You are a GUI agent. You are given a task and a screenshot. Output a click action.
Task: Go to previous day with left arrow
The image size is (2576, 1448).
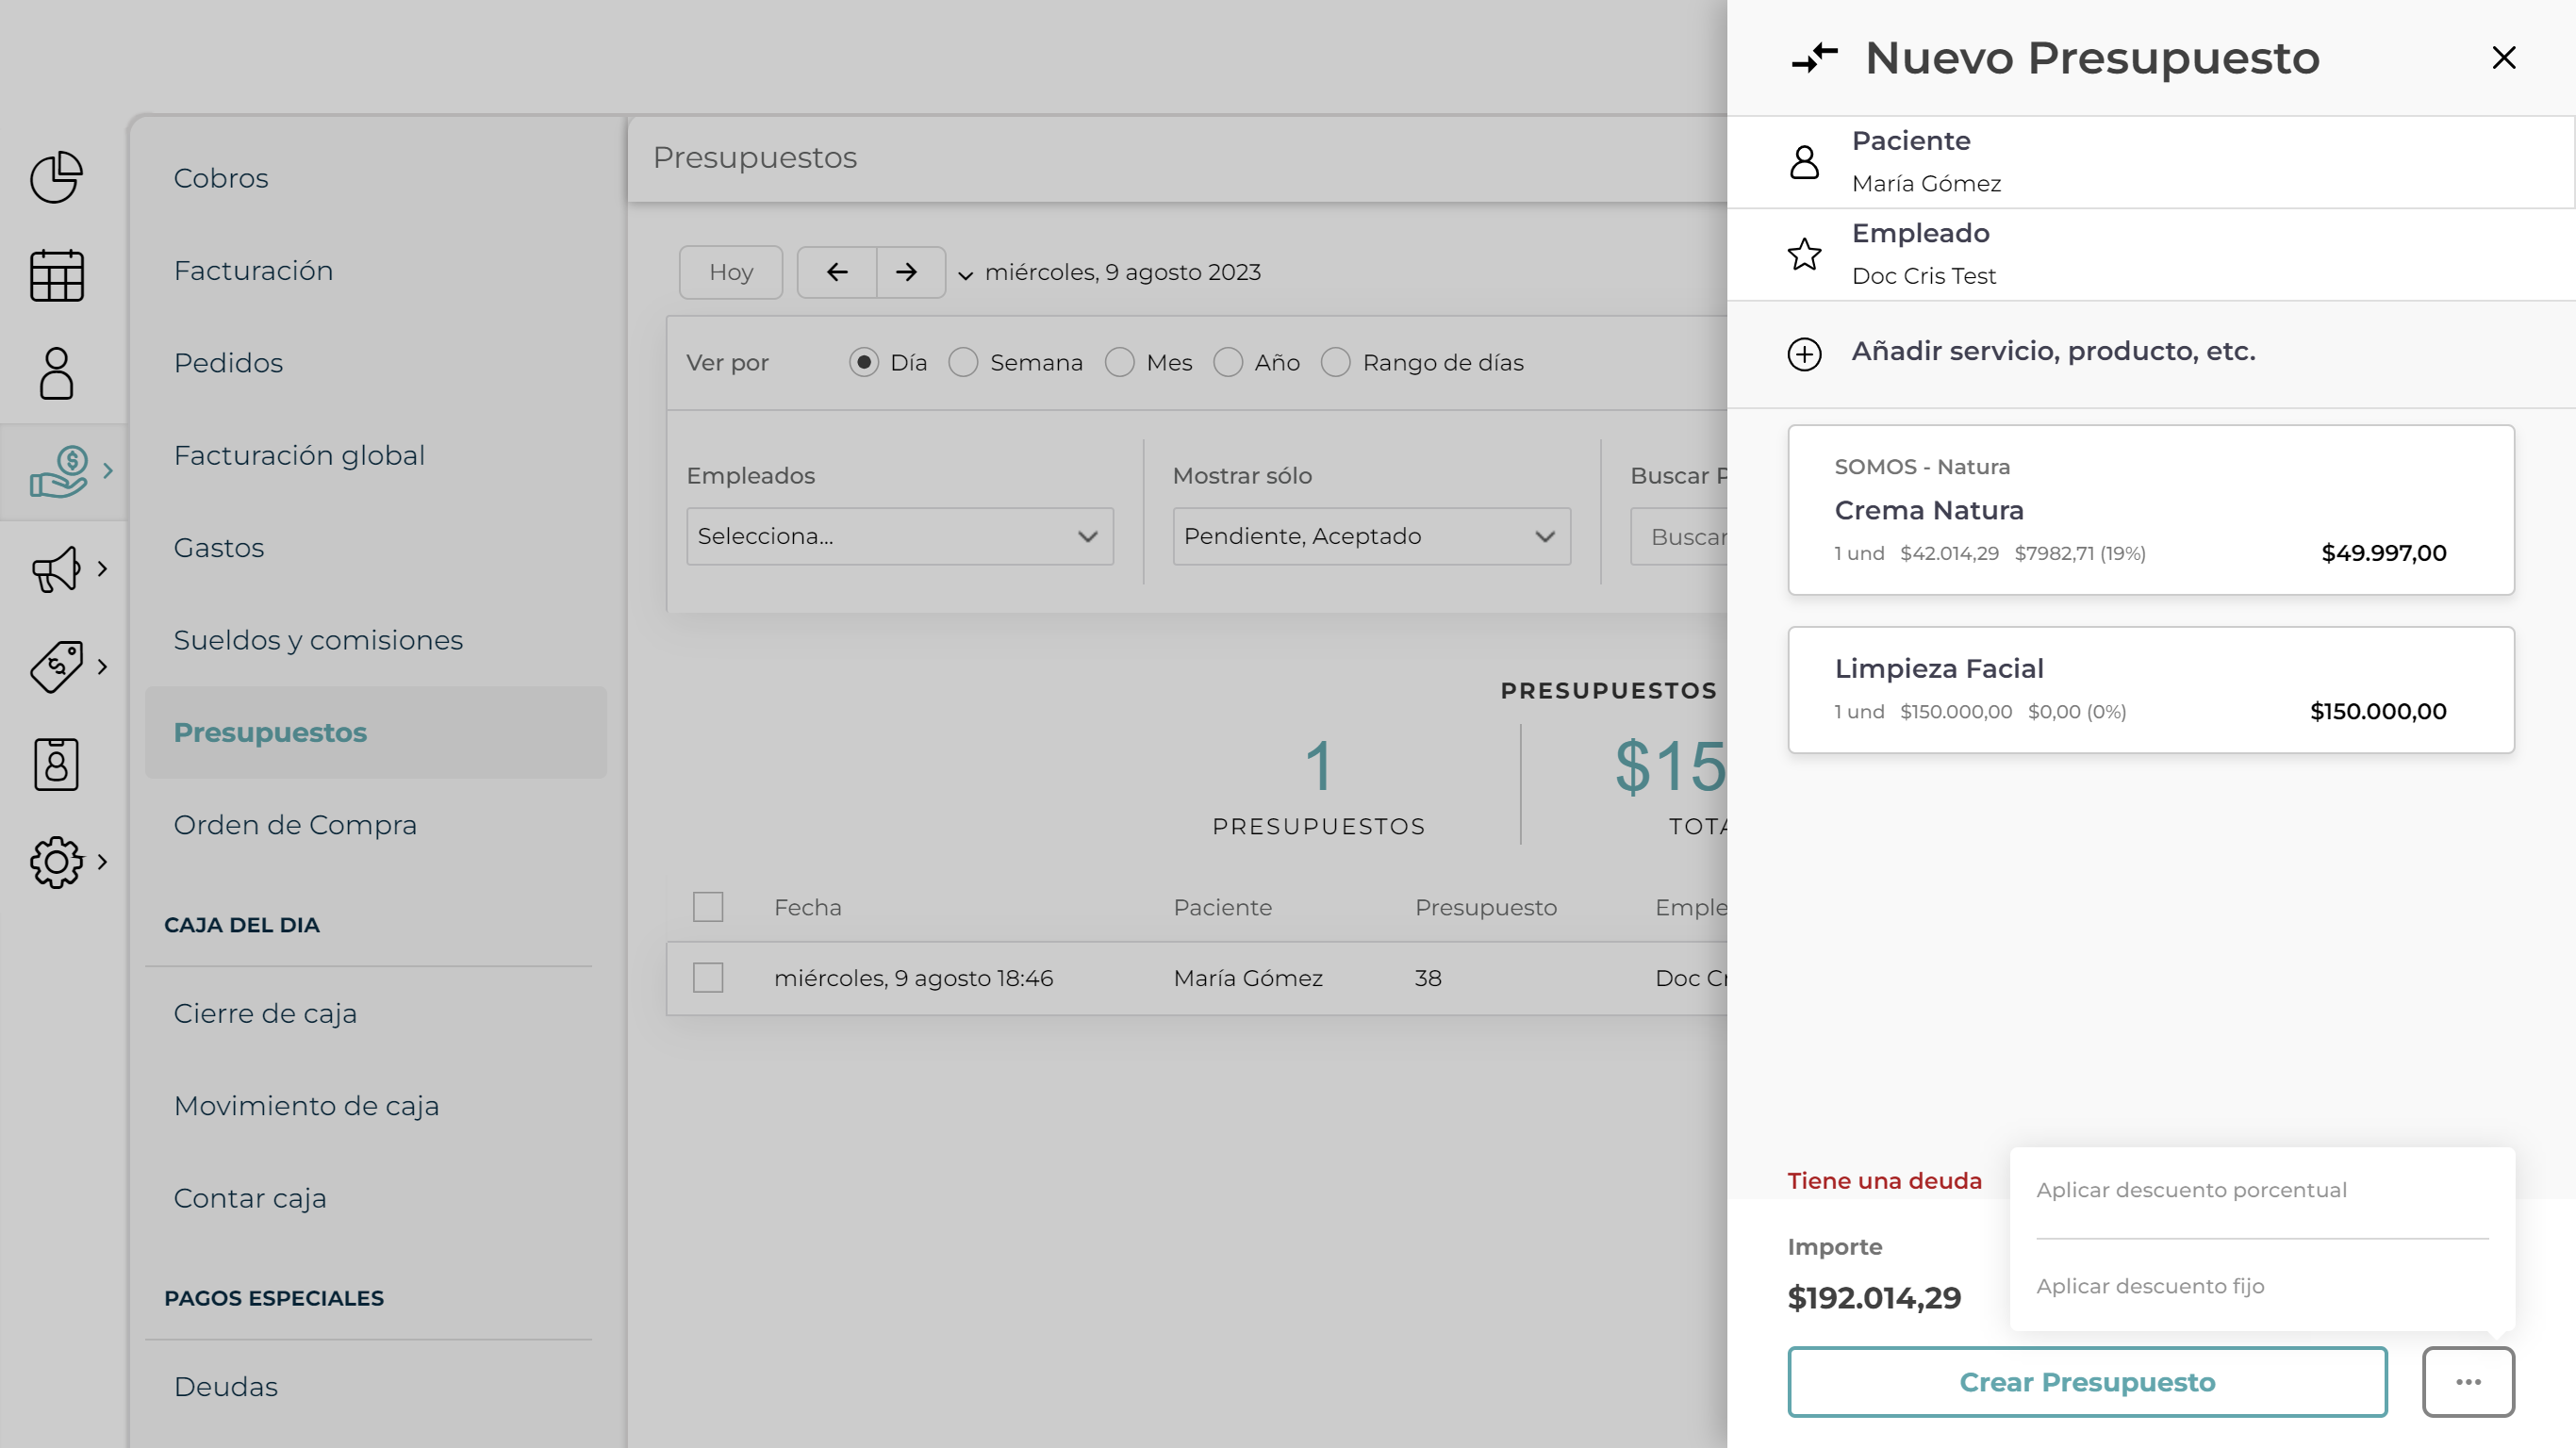[837, 272]
